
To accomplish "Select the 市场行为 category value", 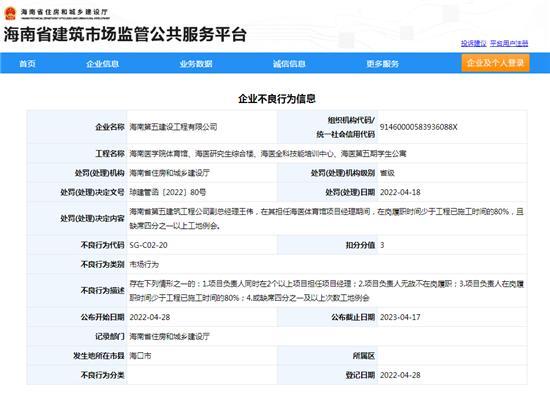I will coord(144,264).
